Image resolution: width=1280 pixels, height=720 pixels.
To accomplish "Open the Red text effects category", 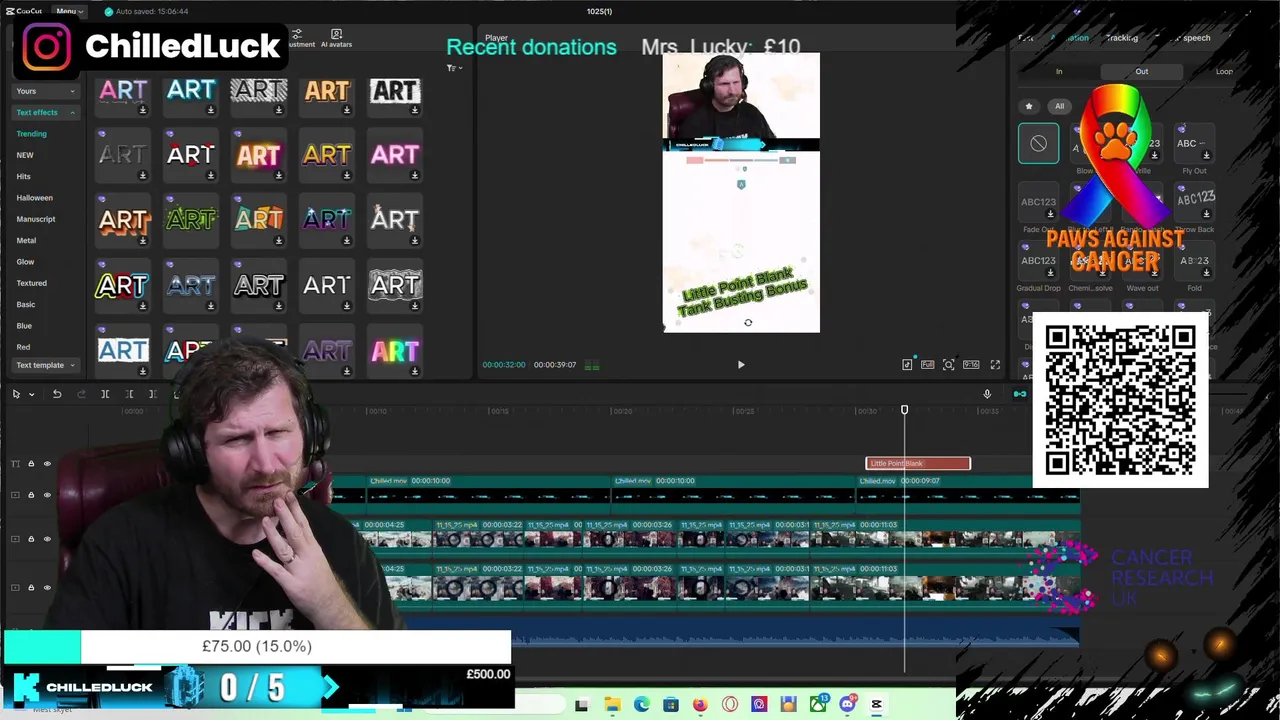I will click(23, 347).
